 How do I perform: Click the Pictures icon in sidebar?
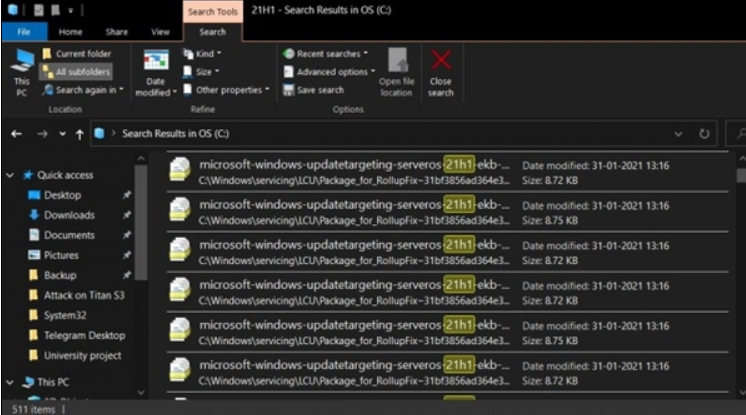34,255
